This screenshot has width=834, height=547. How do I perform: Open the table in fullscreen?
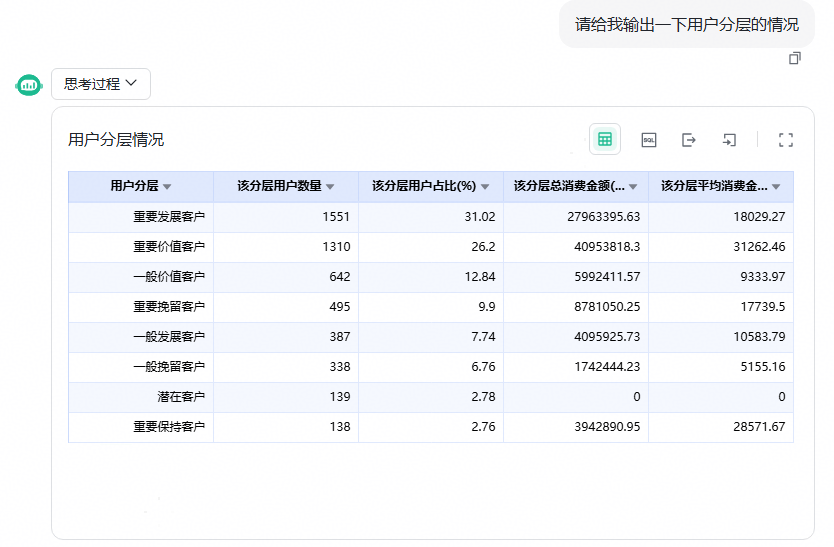[786, 140]
